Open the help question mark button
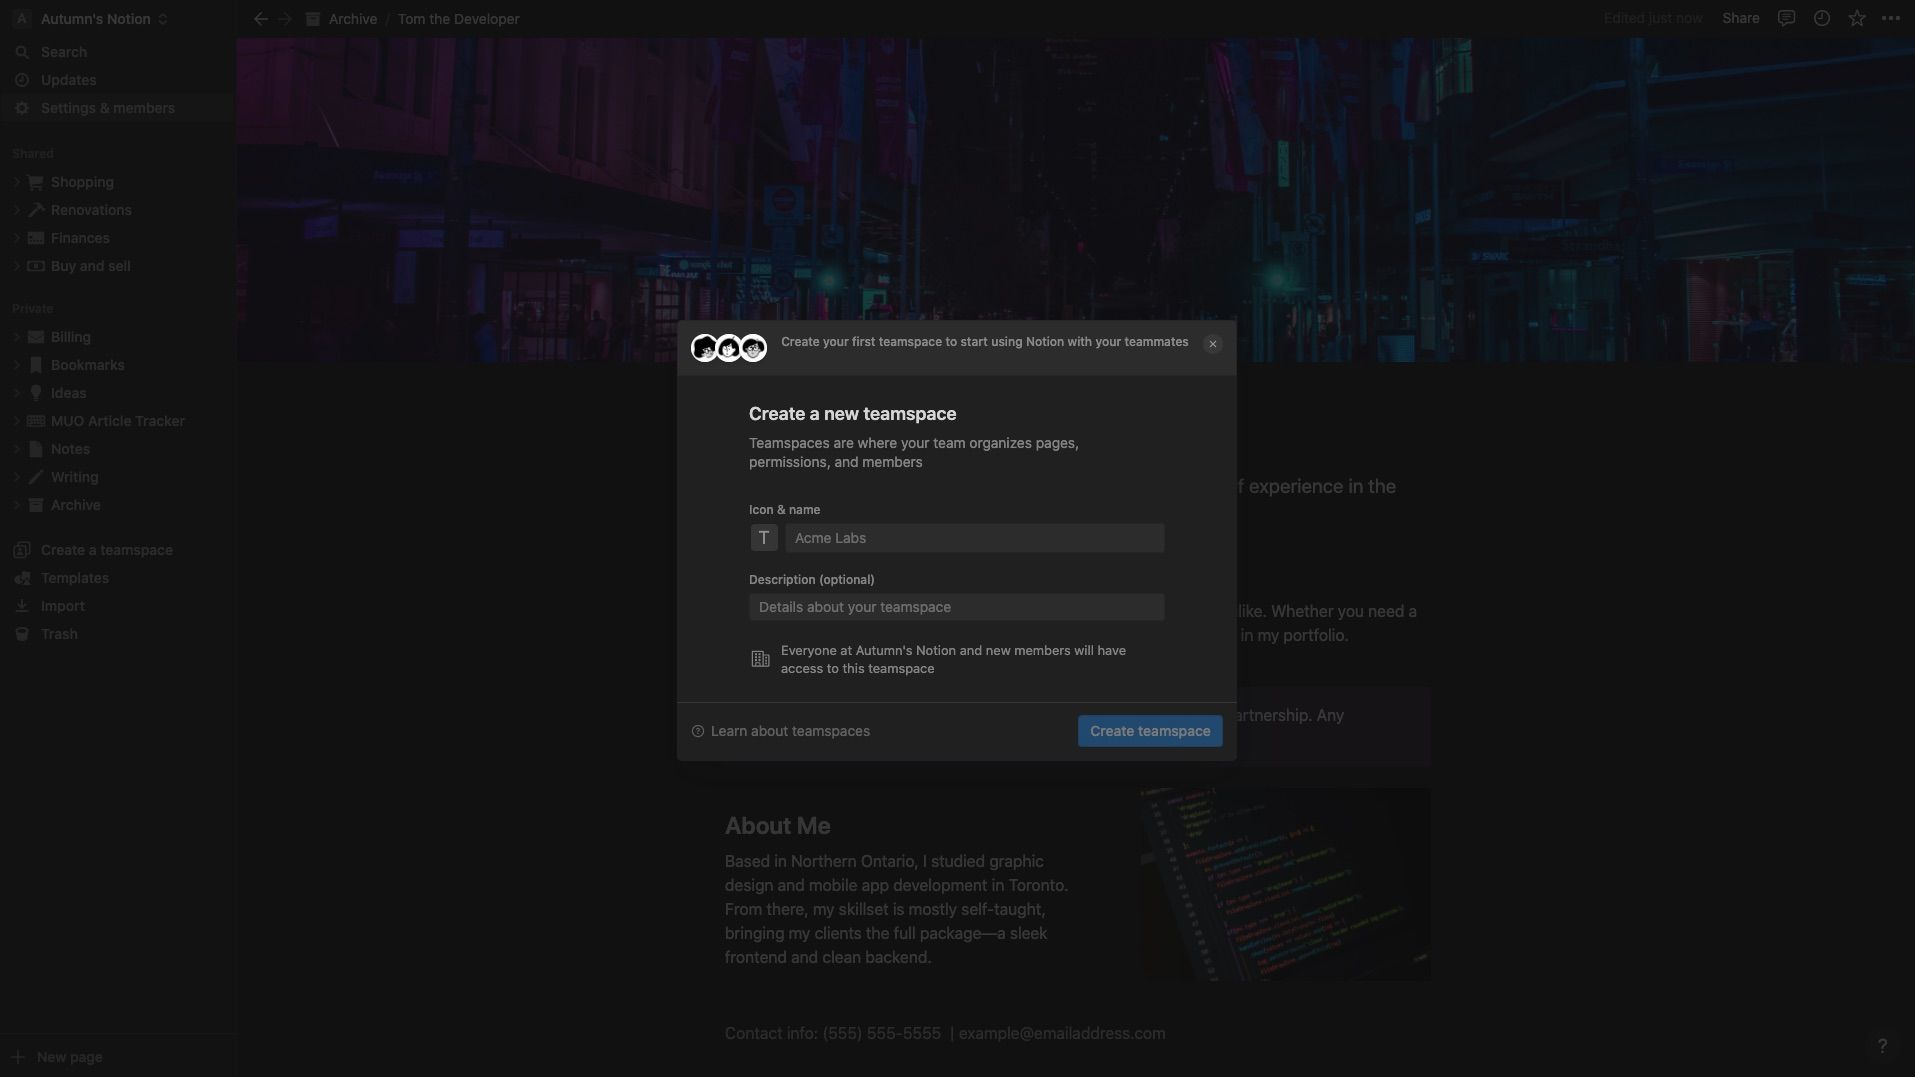Viewport: 1915px width, 1077px height. [1882, 1046]
